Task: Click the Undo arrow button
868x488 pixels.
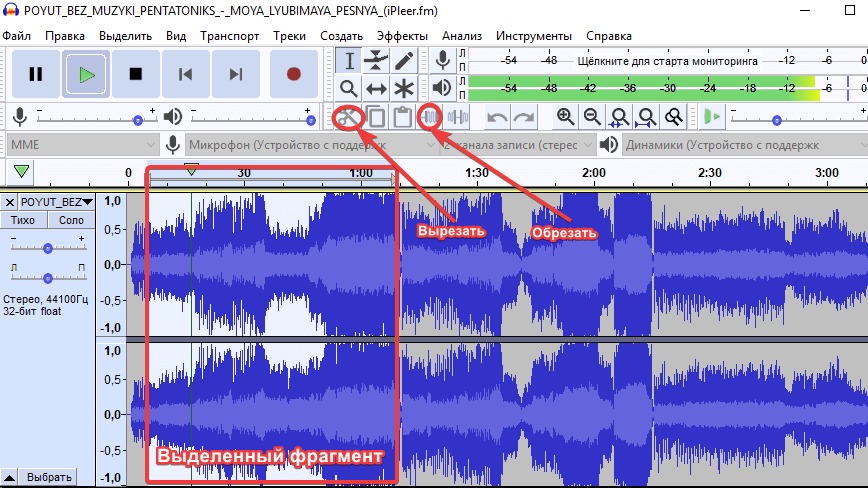Action: [497, 117]
